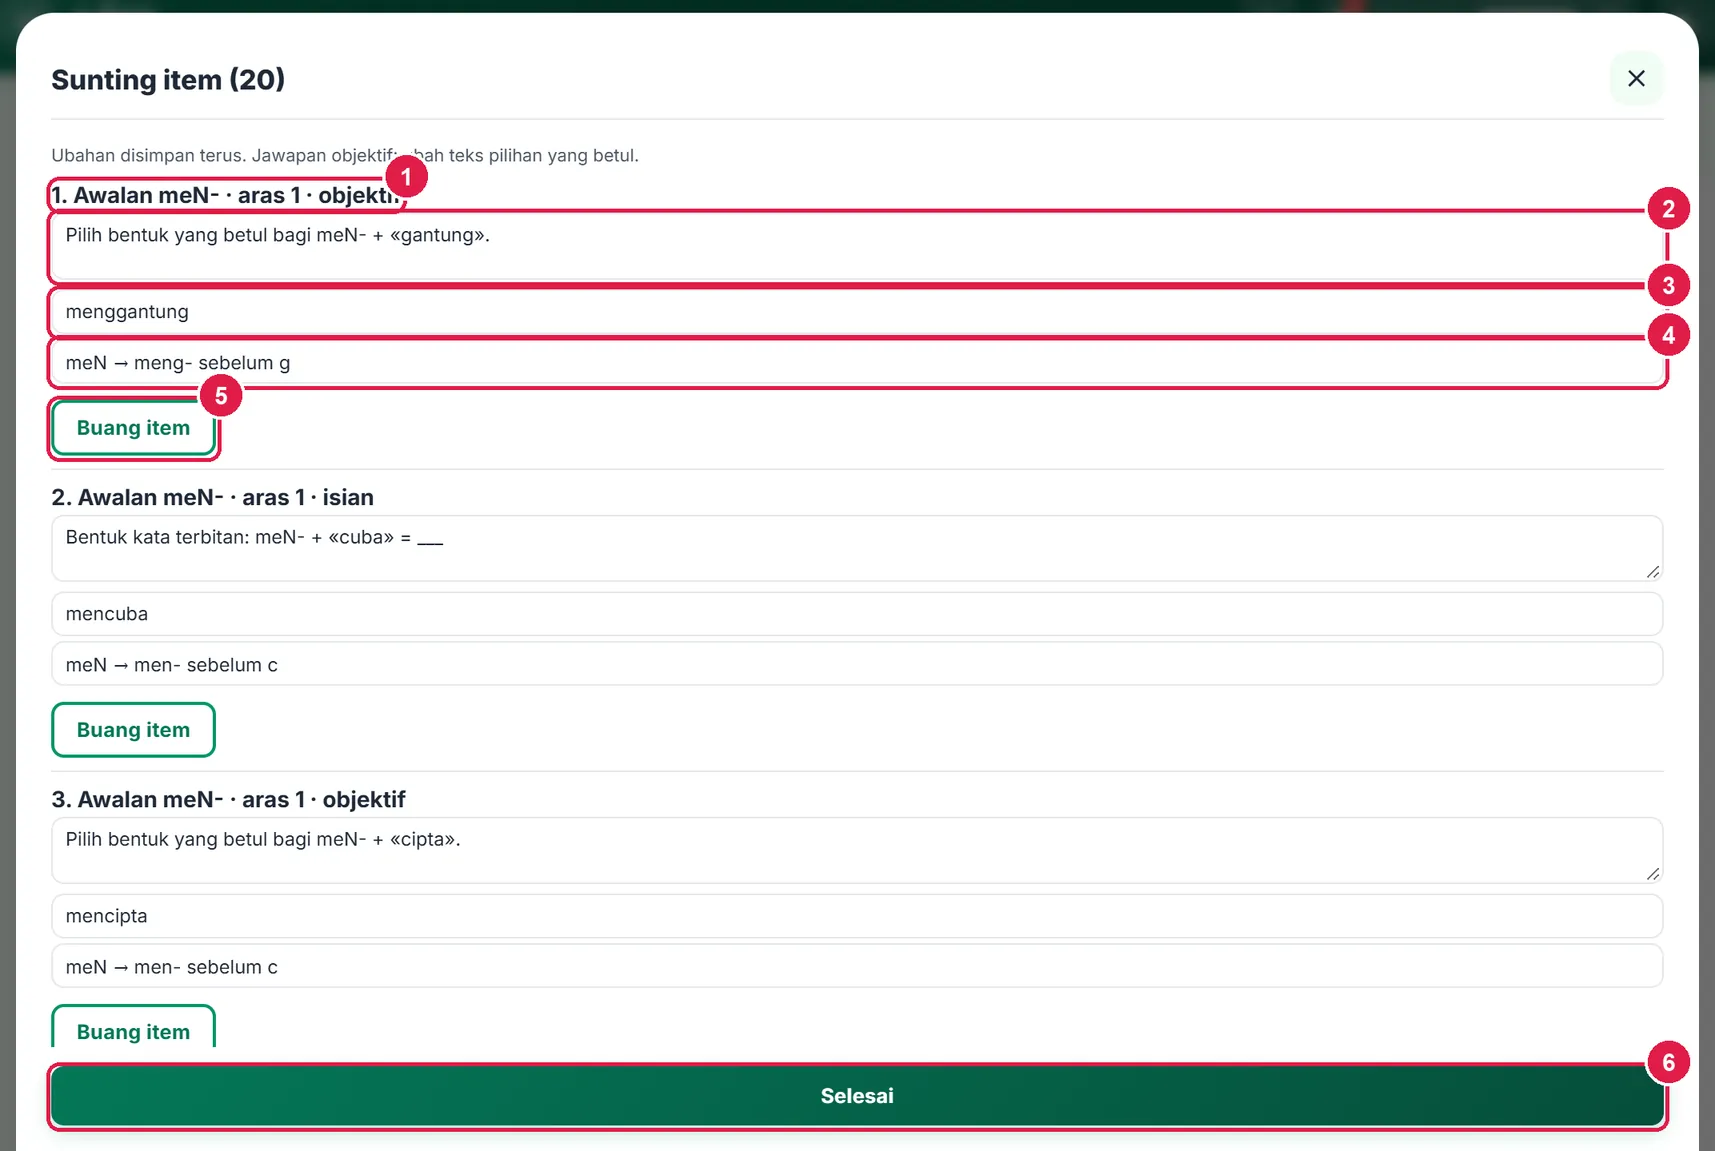Grab the resize handle of the «cipta» textarea
The width and height of the screenshot is (1715, 1151).
click(x=1653, y=874)
